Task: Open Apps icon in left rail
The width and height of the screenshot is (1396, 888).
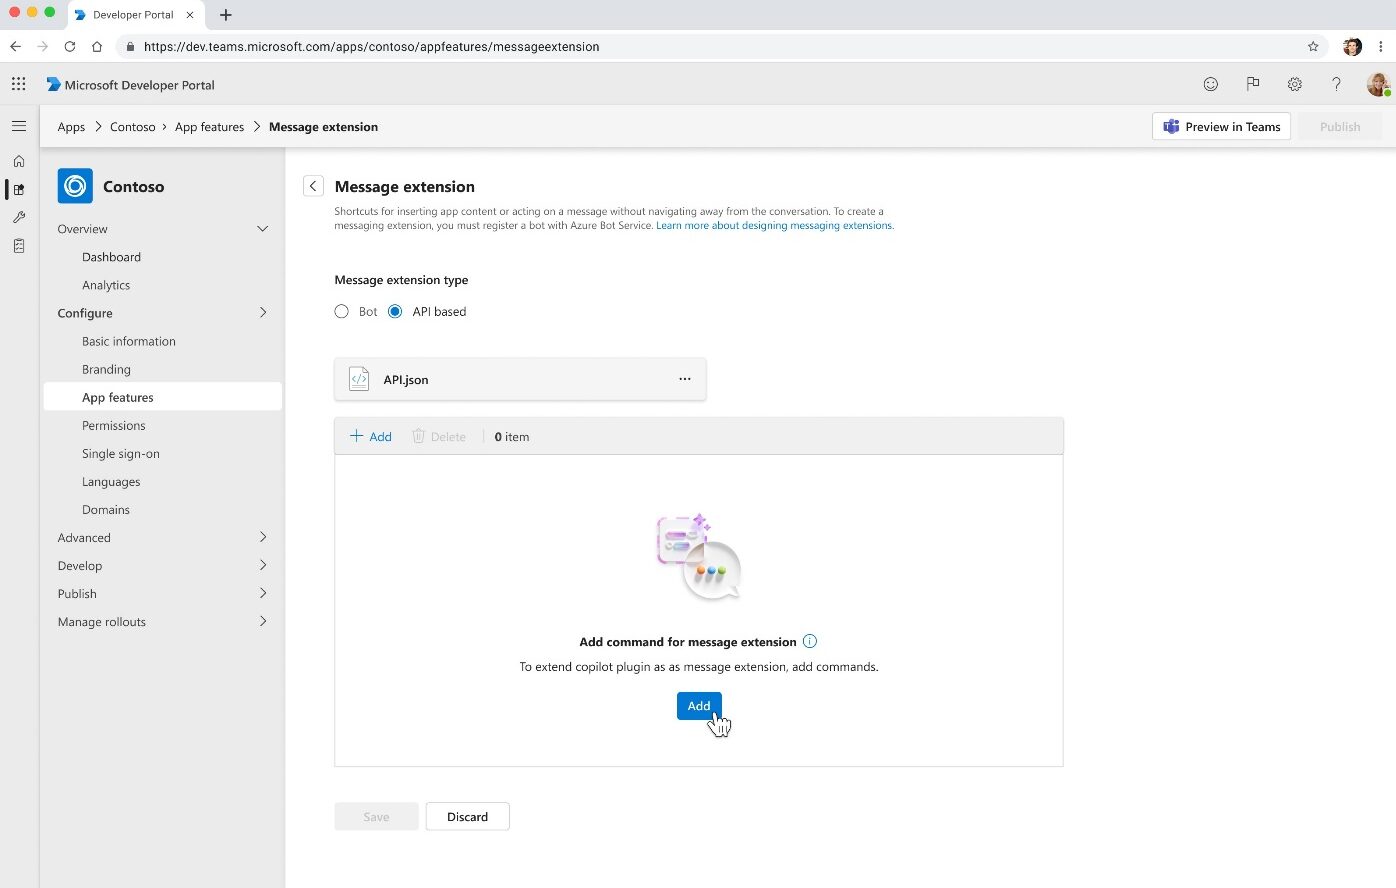Action: (19, 189)
